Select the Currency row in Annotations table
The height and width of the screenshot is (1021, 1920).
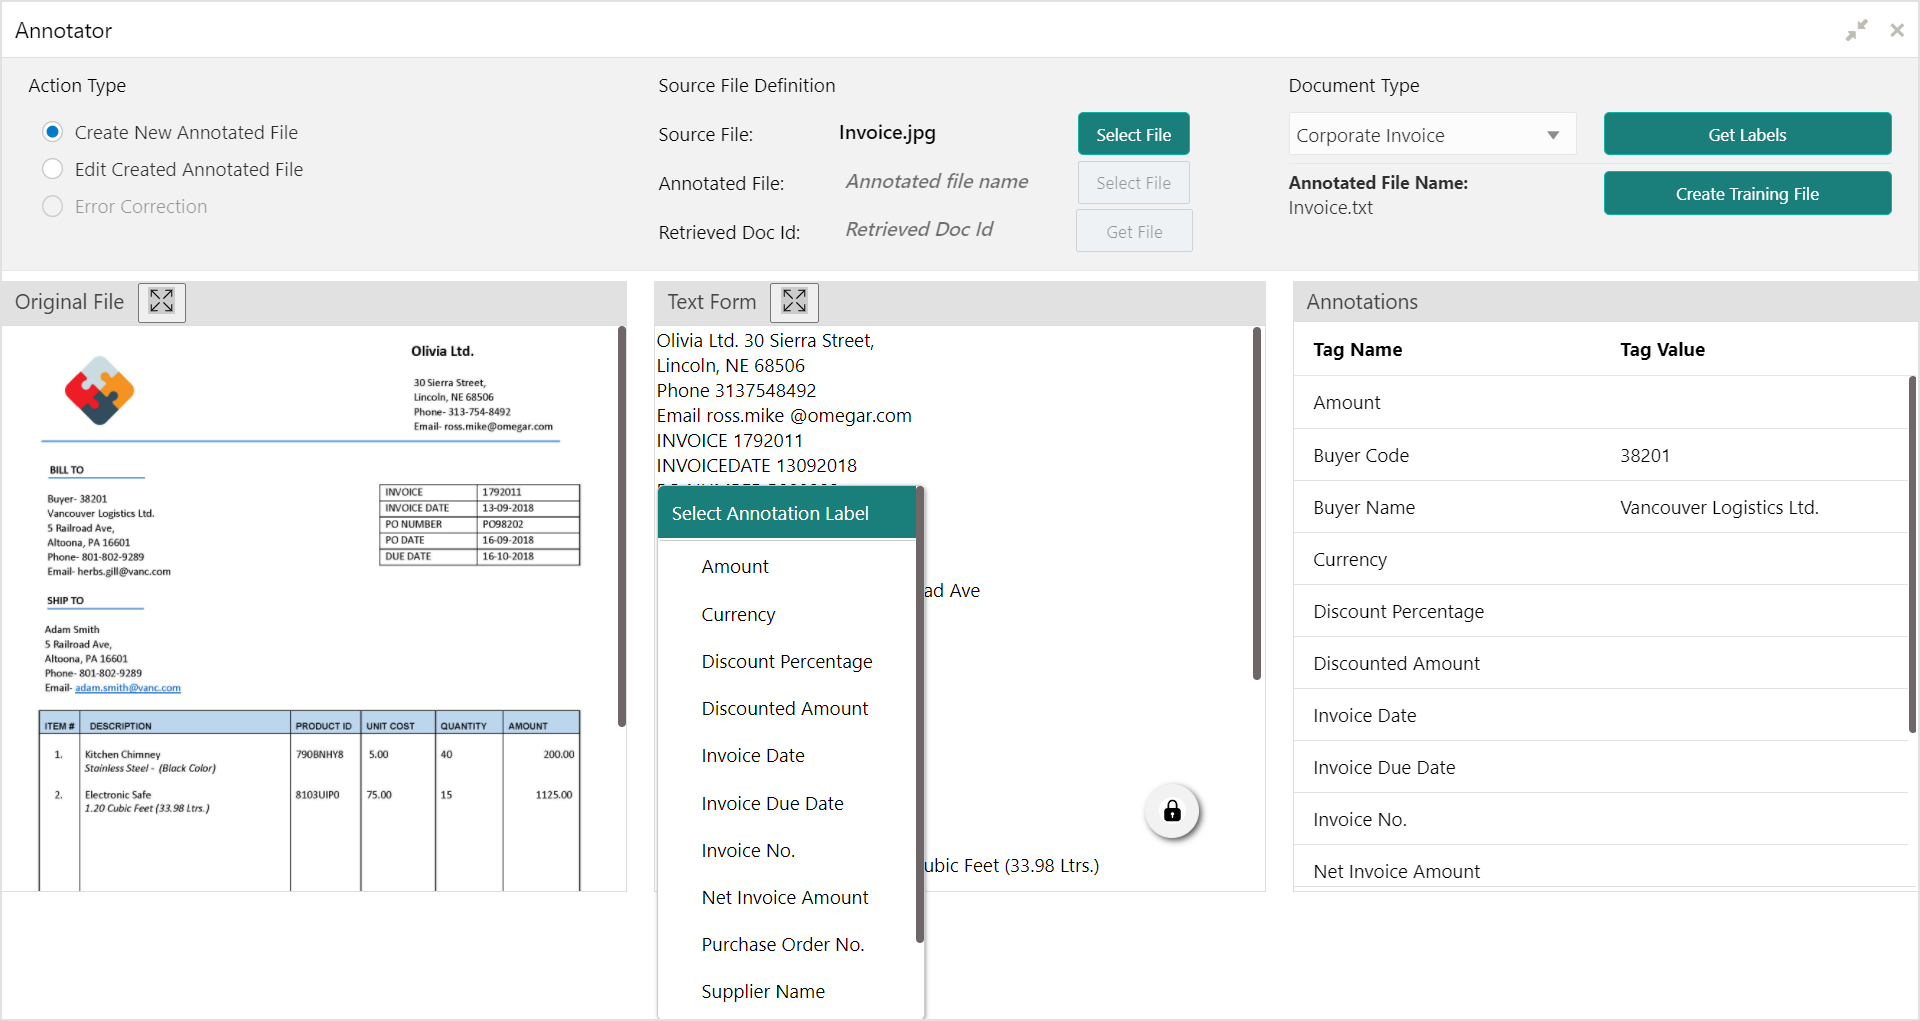[x=1600, y=559]
